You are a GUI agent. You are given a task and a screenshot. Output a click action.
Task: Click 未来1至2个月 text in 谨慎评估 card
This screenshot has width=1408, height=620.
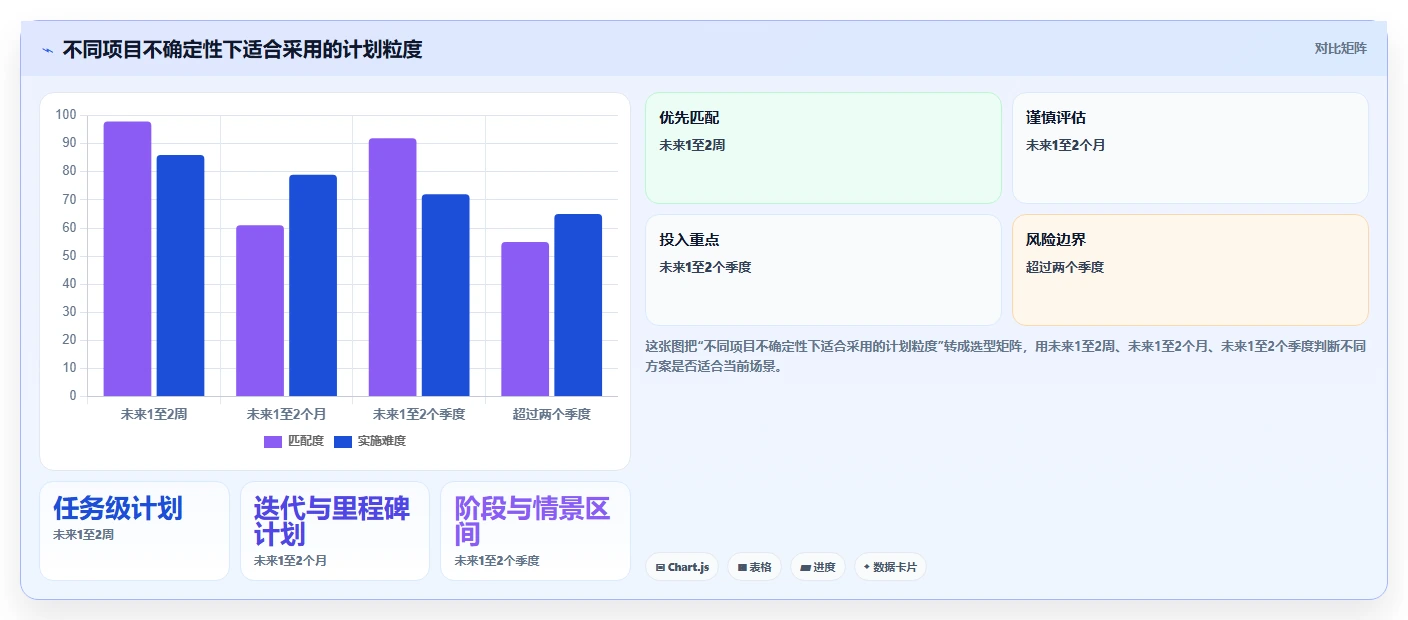(x=1066, y=145)
